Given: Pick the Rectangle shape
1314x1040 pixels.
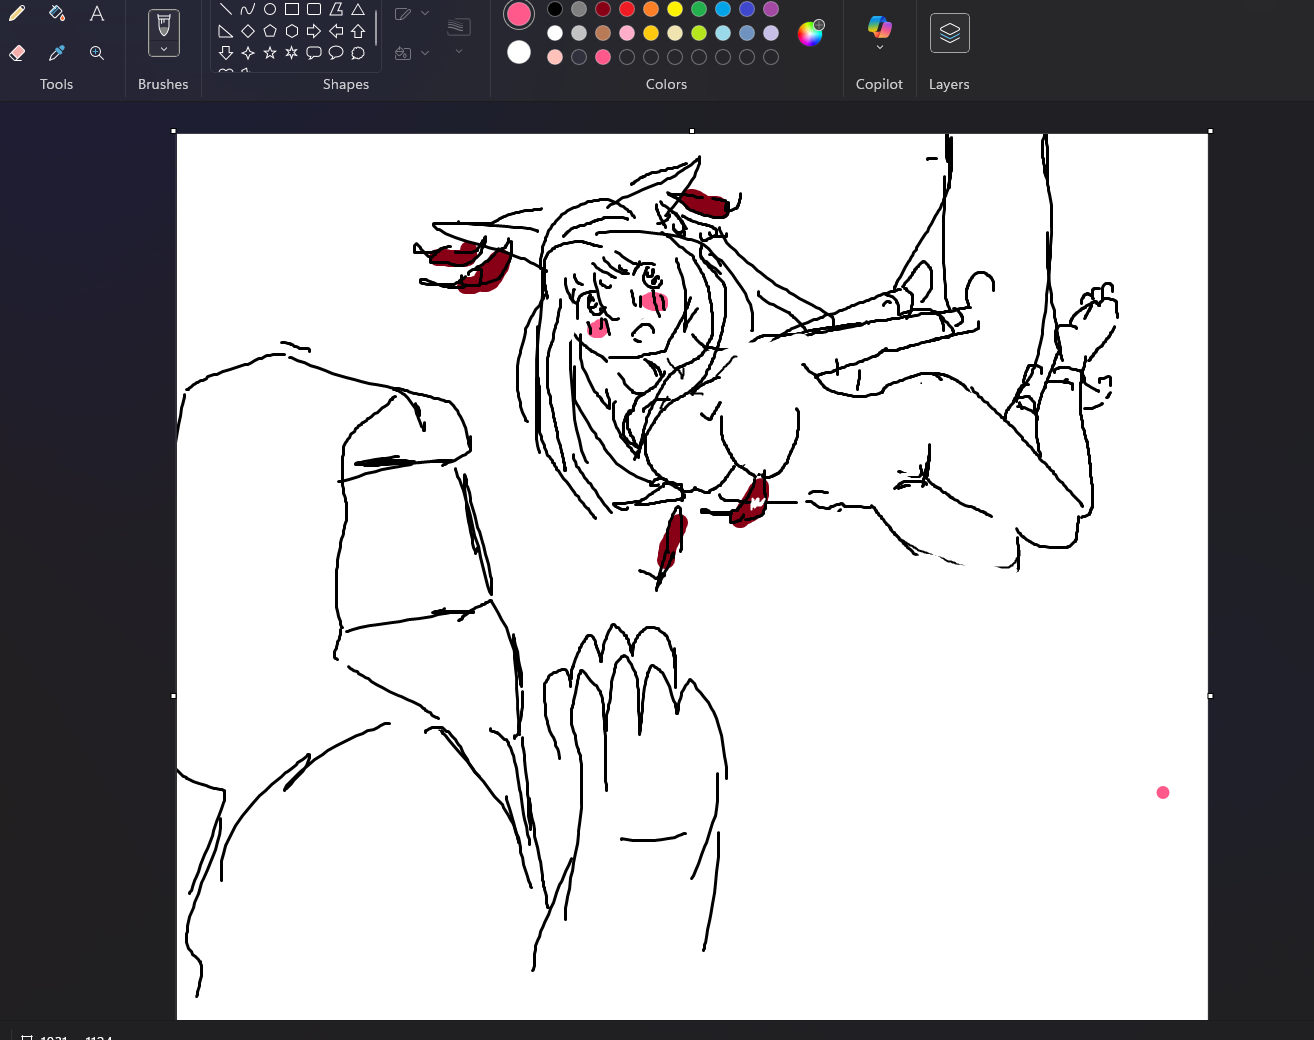Looking at the screenshot, I should click(292, 9).
